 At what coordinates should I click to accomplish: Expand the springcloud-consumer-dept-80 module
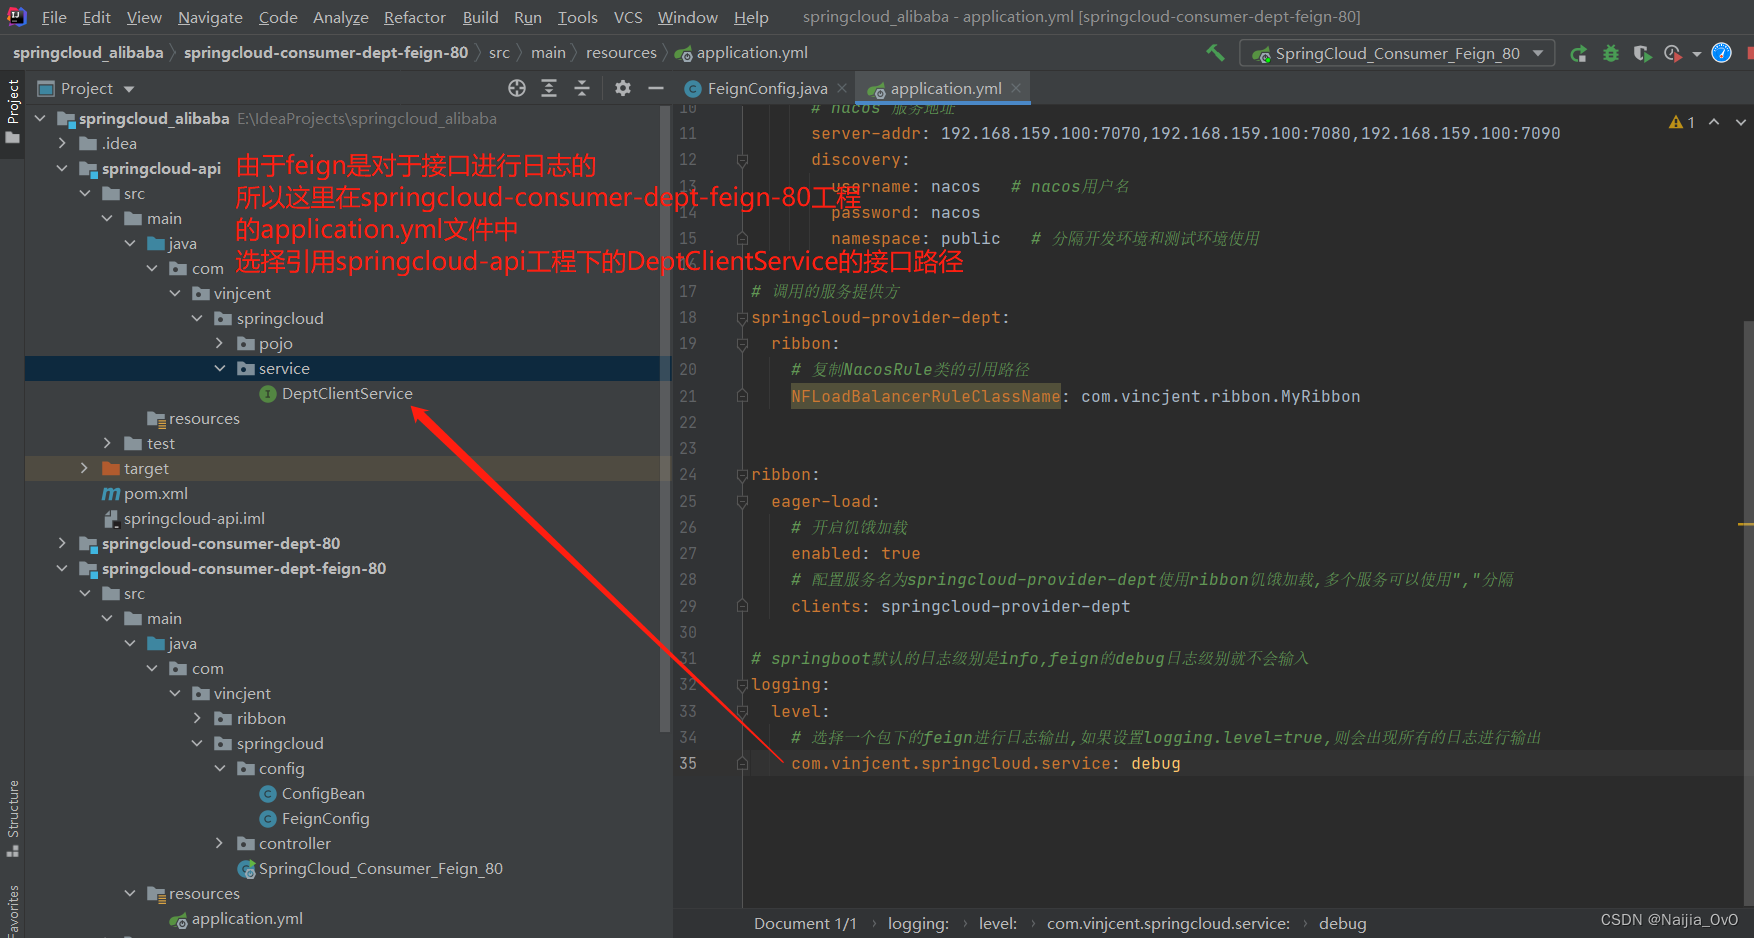(x=62, y=543)
